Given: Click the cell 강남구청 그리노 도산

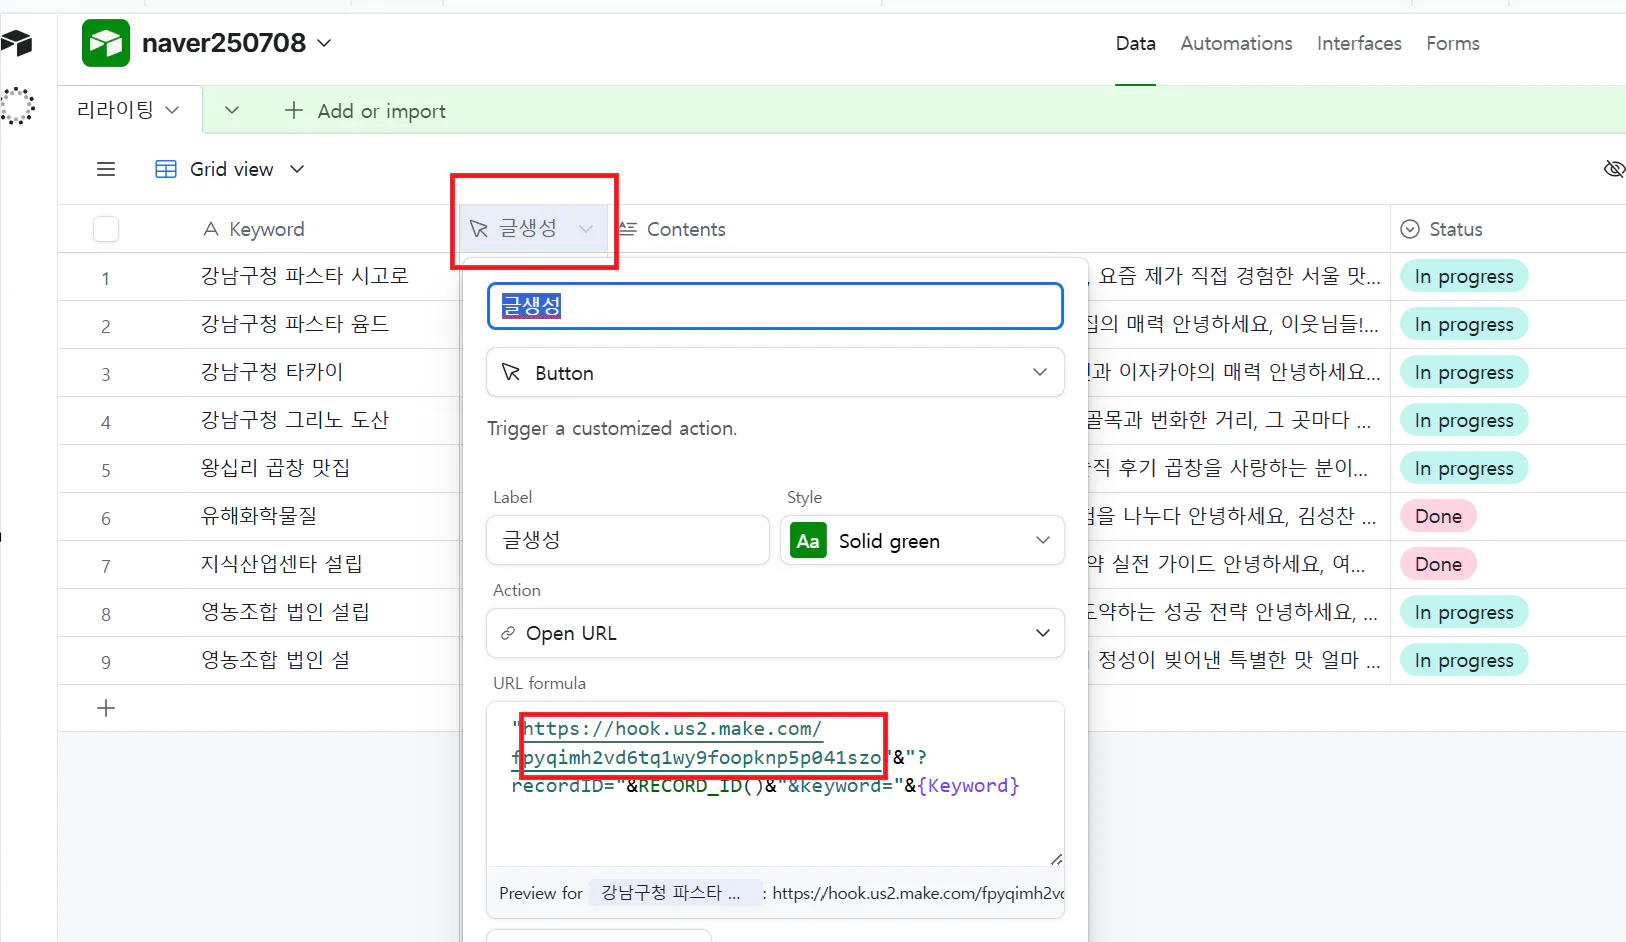Looking at the screenshot, I should (294, 420).
